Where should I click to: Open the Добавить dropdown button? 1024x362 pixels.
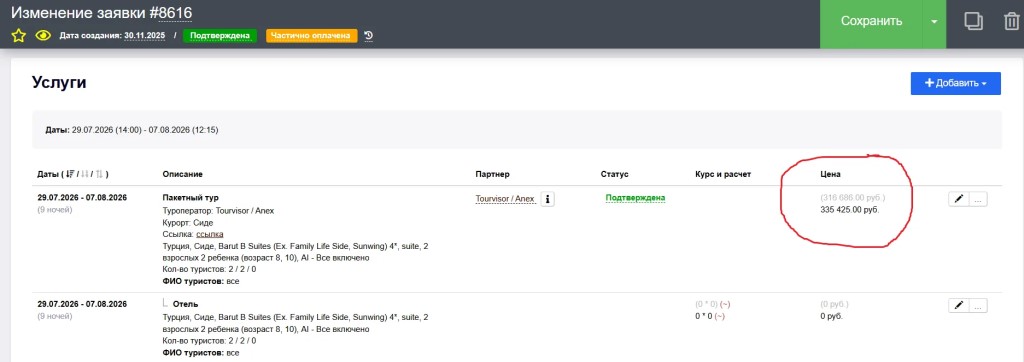tap(955, 83)
